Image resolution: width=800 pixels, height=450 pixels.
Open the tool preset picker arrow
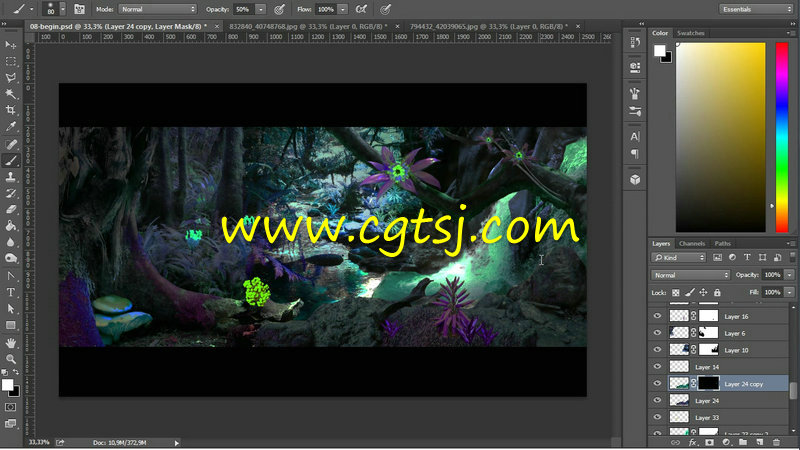pyautogui.click(x=32, y=9)
